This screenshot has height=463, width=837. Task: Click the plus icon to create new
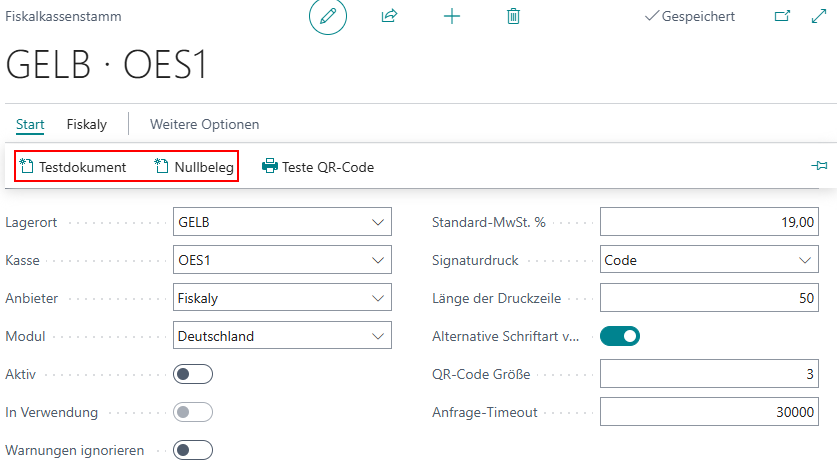(452, 17)
